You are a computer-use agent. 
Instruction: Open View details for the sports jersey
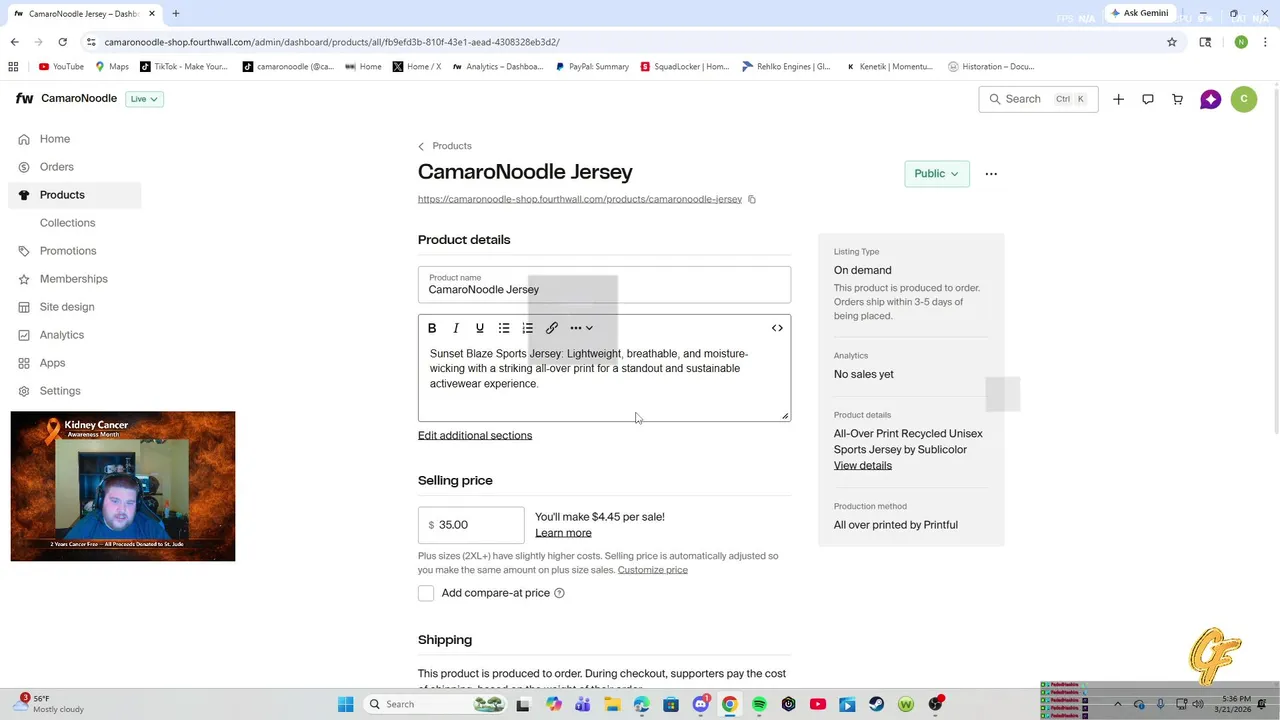click(863, 465)
